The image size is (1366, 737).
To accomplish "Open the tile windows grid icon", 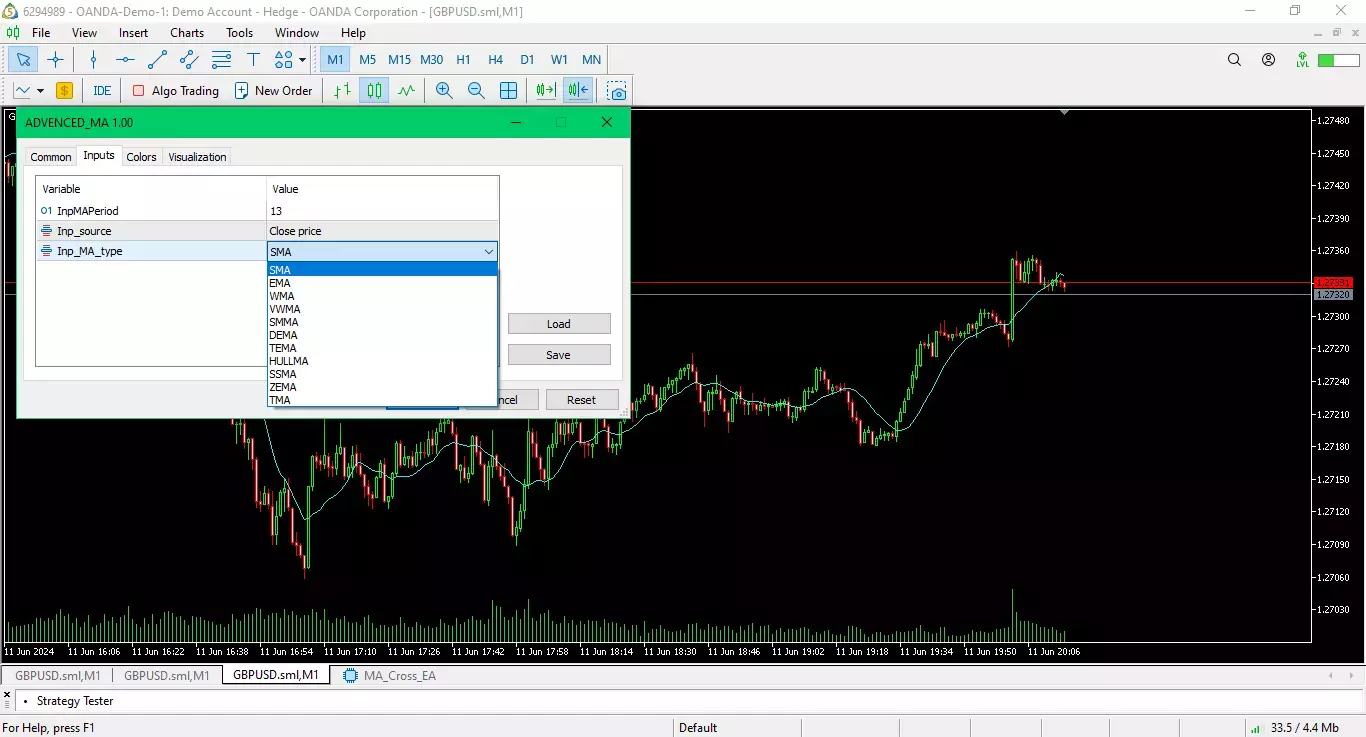I will pyautogui.click(x=508, y=91).
